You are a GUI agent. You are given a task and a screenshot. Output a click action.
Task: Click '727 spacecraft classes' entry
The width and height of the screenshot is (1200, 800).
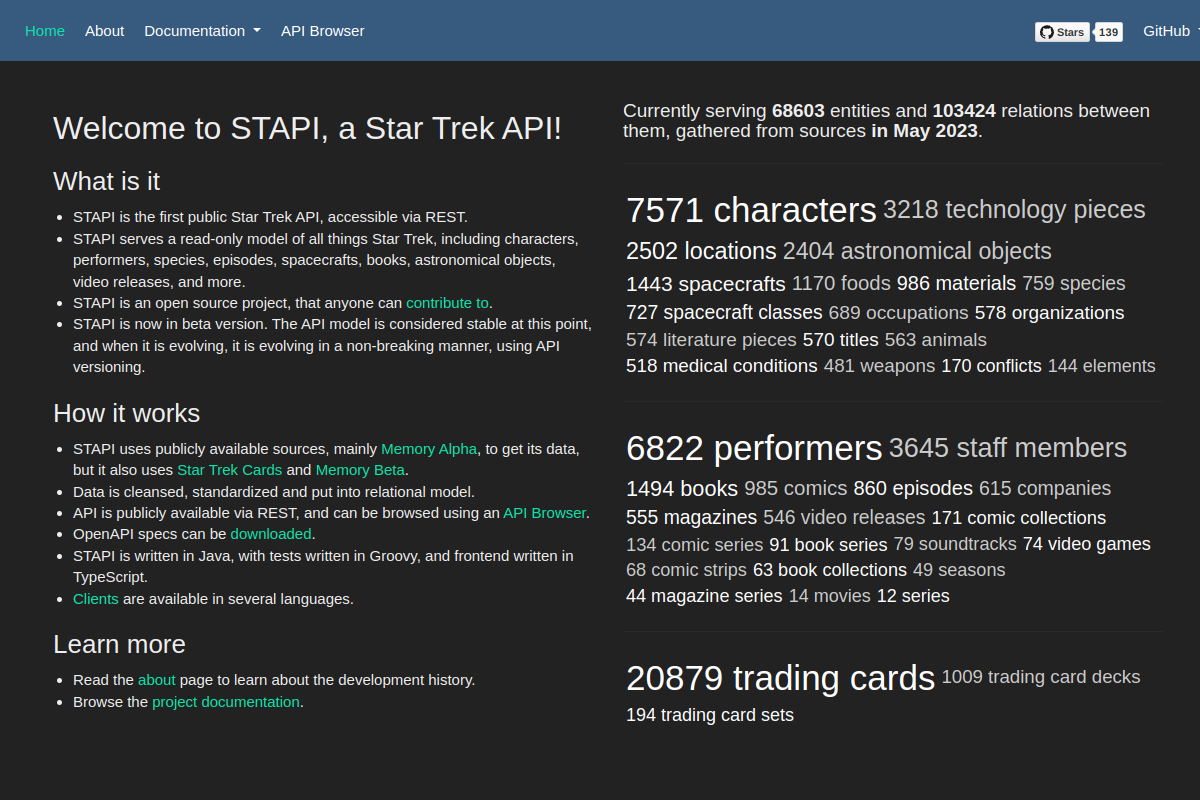(724, 313)
